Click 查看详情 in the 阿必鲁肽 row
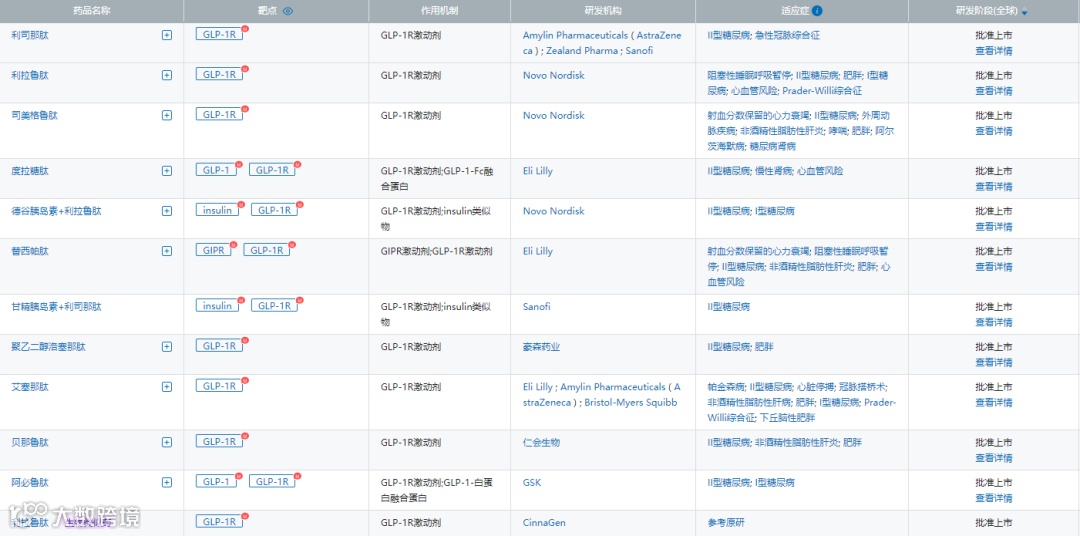Image resolution: width=1080 pixels, height=536 pixels. pos(994,498)
